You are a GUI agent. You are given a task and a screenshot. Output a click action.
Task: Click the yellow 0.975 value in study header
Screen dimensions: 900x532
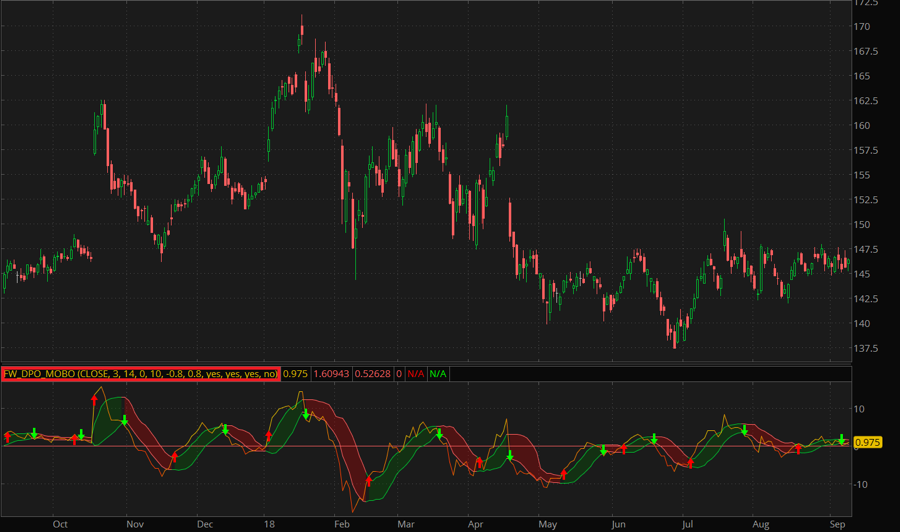point(296,374)
